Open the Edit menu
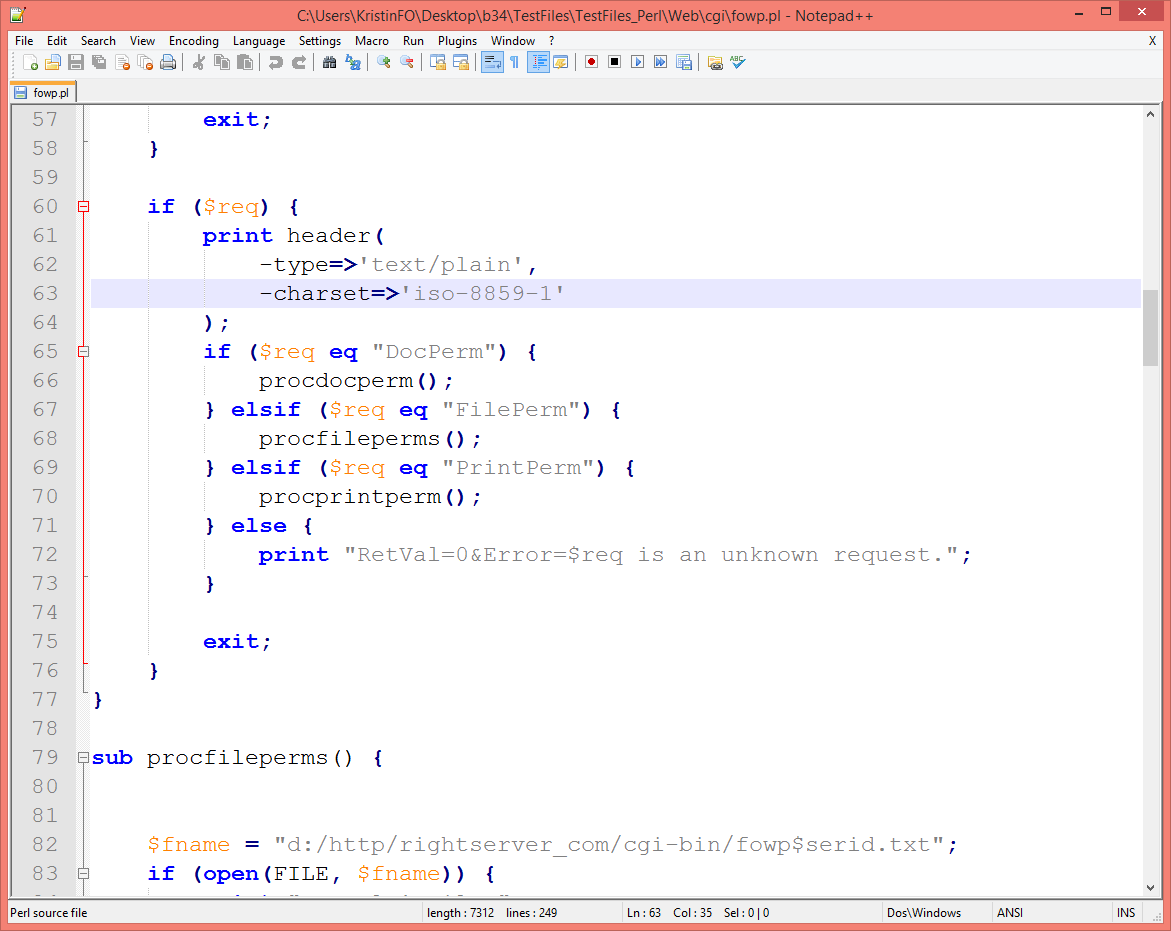1171x931 pixels. tap(57, 41)
